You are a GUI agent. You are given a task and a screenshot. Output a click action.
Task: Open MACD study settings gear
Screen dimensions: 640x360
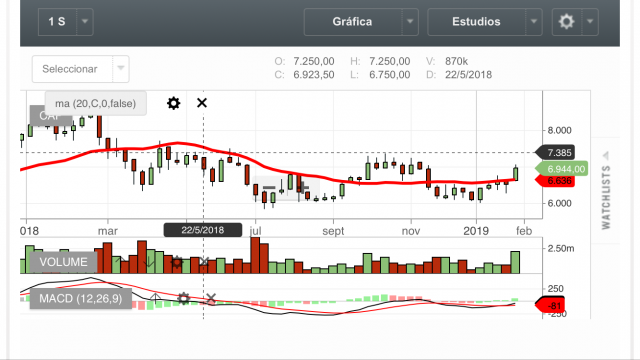pyautogui.click(x=184, y=298)
